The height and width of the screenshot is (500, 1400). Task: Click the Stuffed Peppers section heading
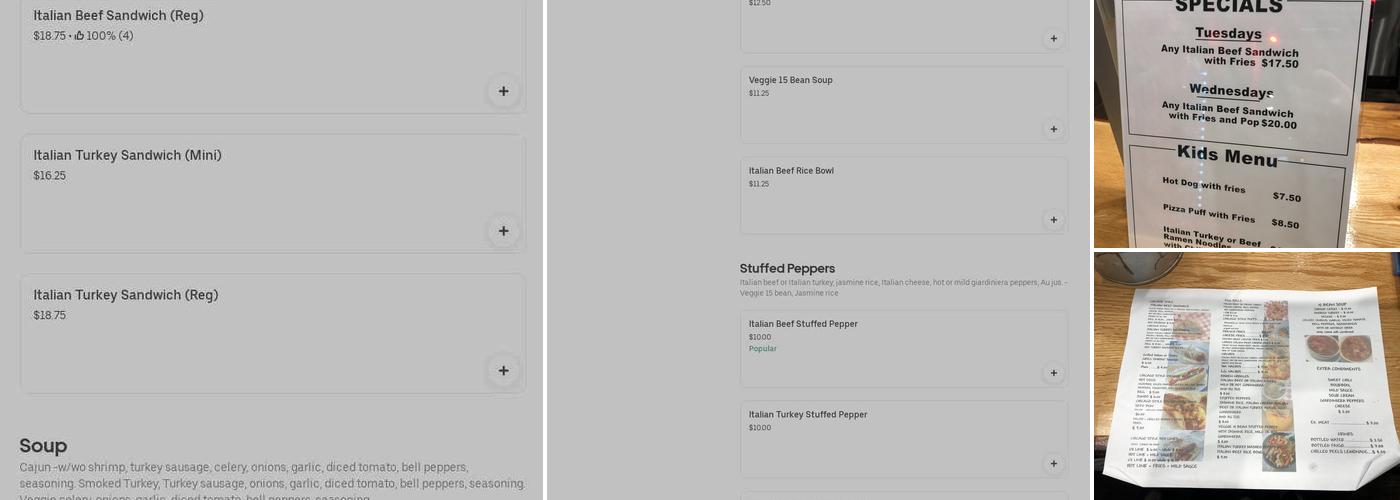(x=787, y=269)
